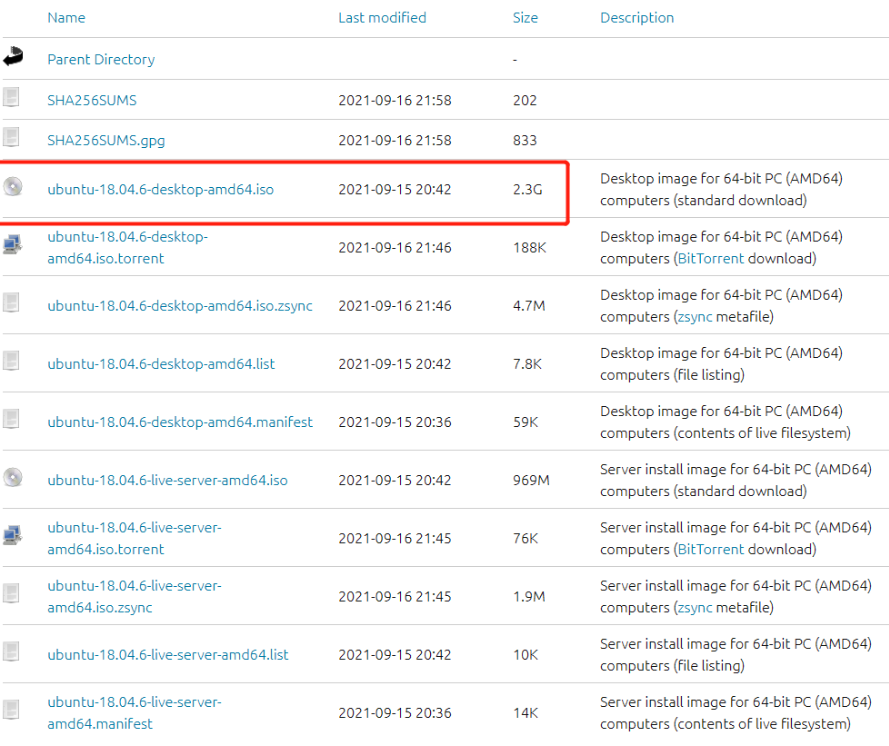Click the 7.8K size value
This screenshot has height=746, width=889.
point(527,364)
